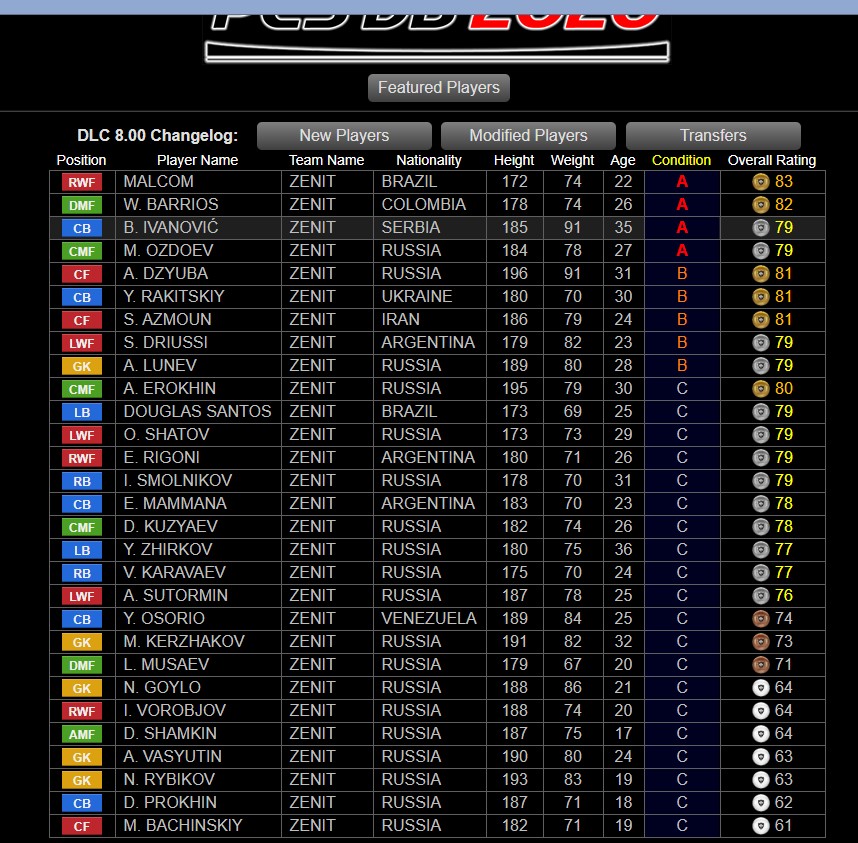Click the gold ball icon beside Malcom's 83 rating
The image size is (858, 843).
click(x=760, y=182)
